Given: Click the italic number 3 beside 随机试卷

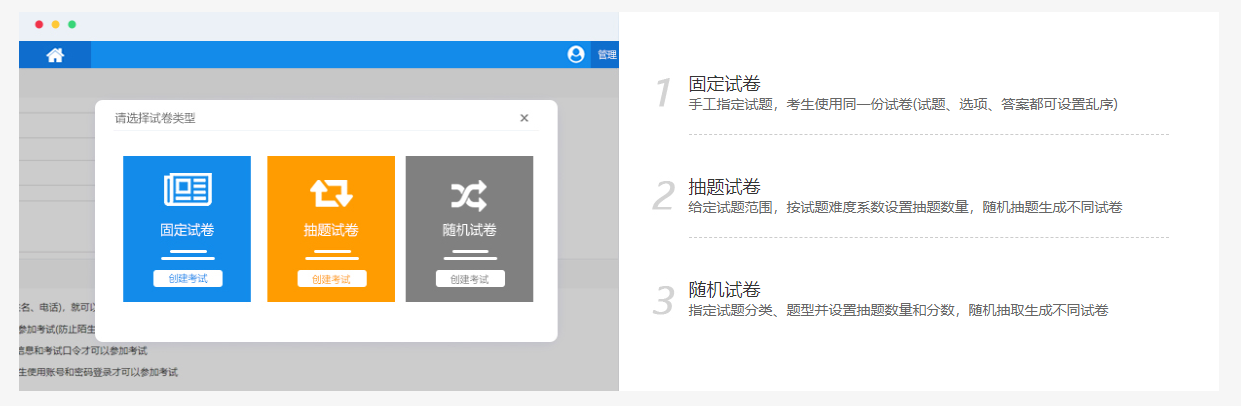Looking at the screenshot, I should tap(664, 300).
